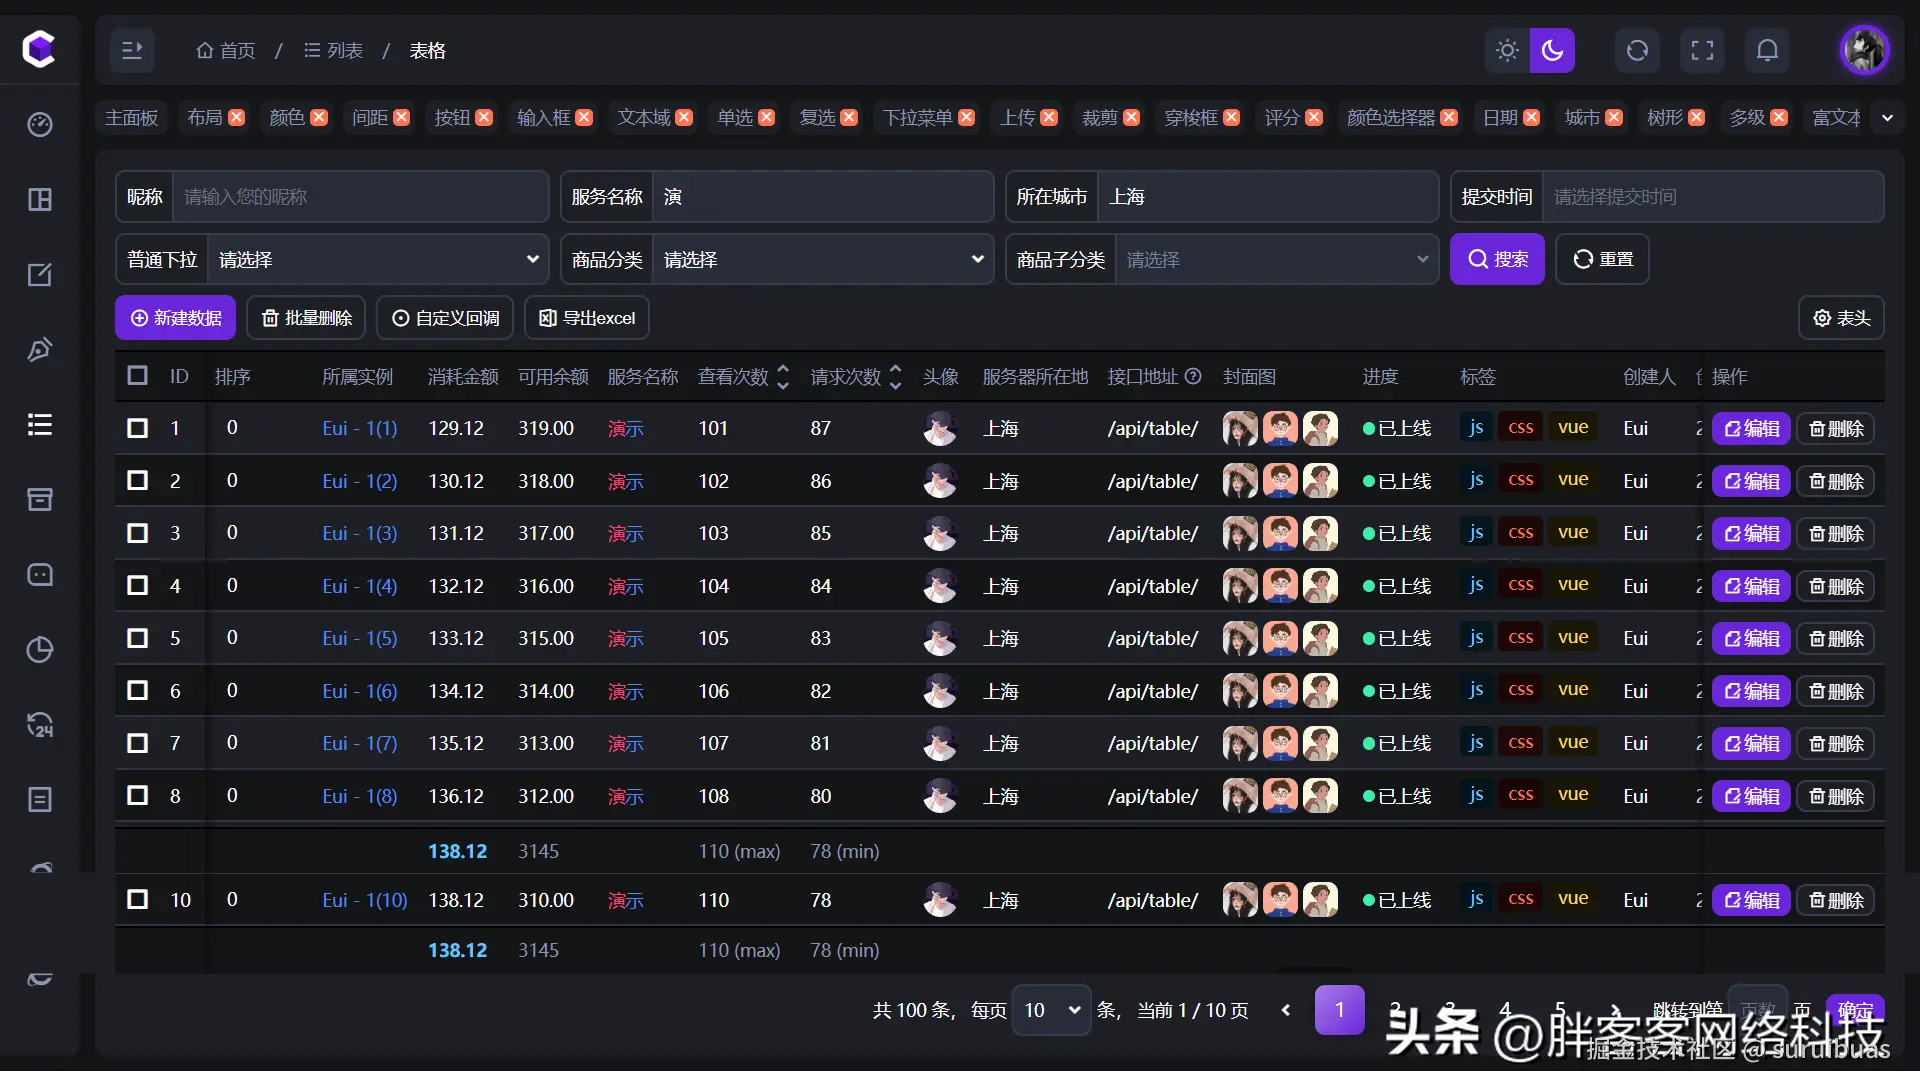
Task: Switch to light theme sun icon
Action: 1507,50
